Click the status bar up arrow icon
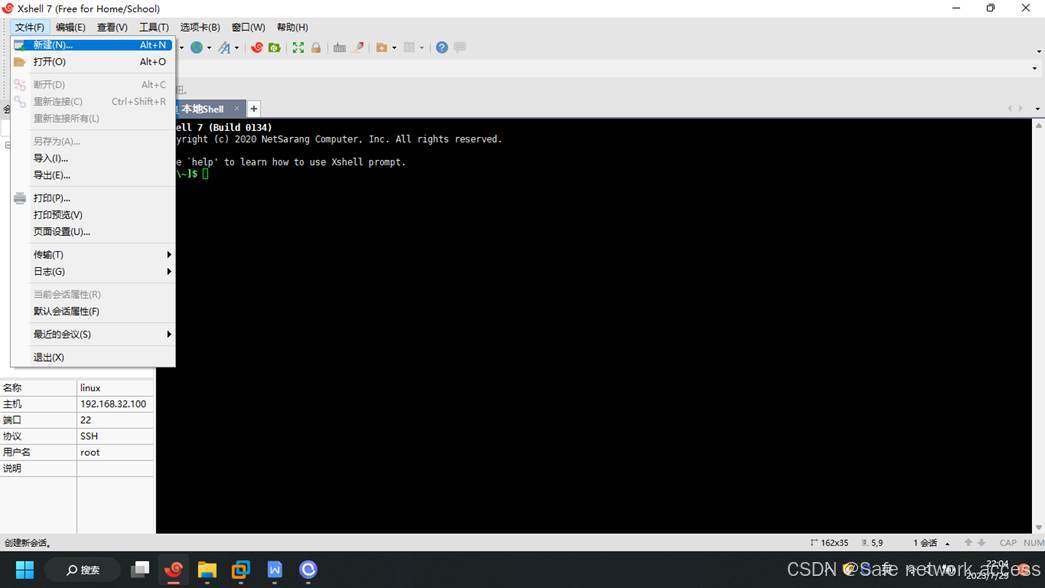The width and height of the screenshot is (1045, 588). click(968, 543)
